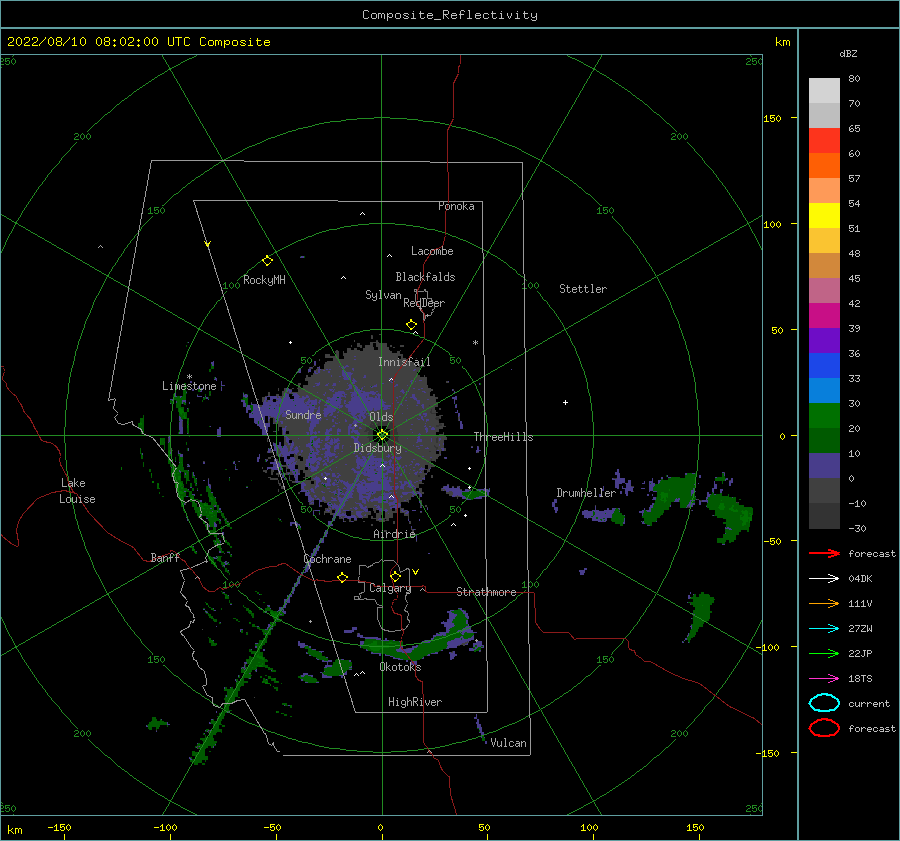Click the yellow diamond marker beside RockyMH

point(267,261)
